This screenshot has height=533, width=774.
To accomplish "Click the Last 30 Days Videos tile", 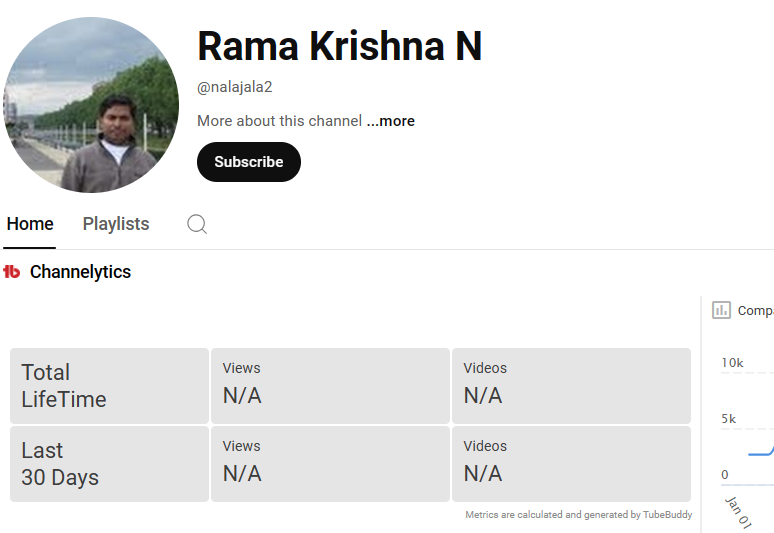I will click(x=571, y=464).
